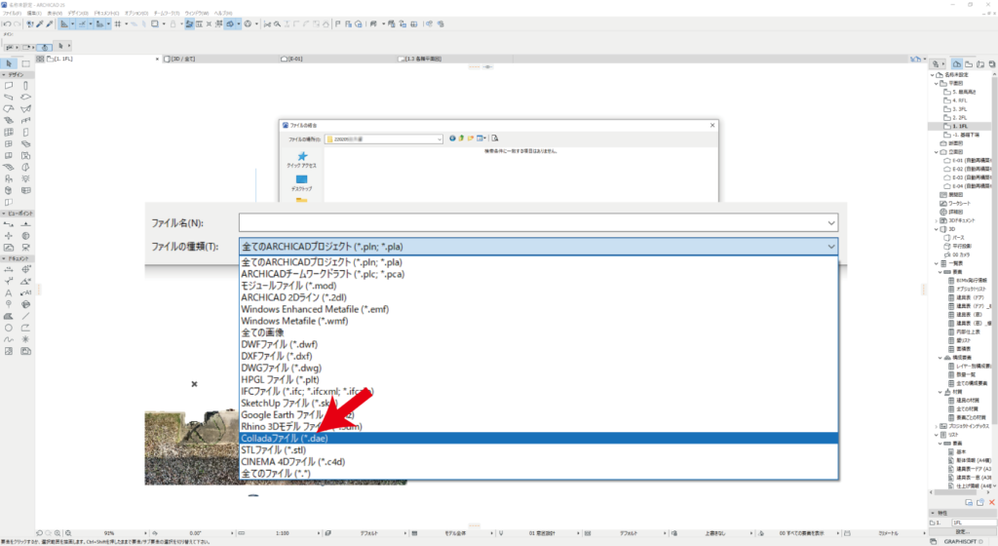The image size is (998, 546).
Task: Click the Undo icon in the toolbar
Action: pyautogui.click(x=6, y=24)
